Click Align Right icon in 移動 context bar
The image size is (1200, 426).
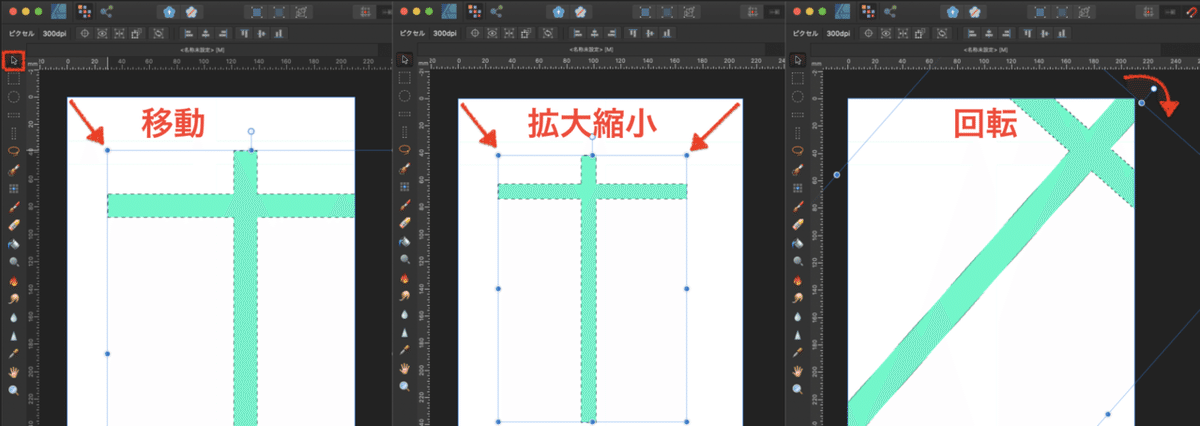click(x=223, y=33)
